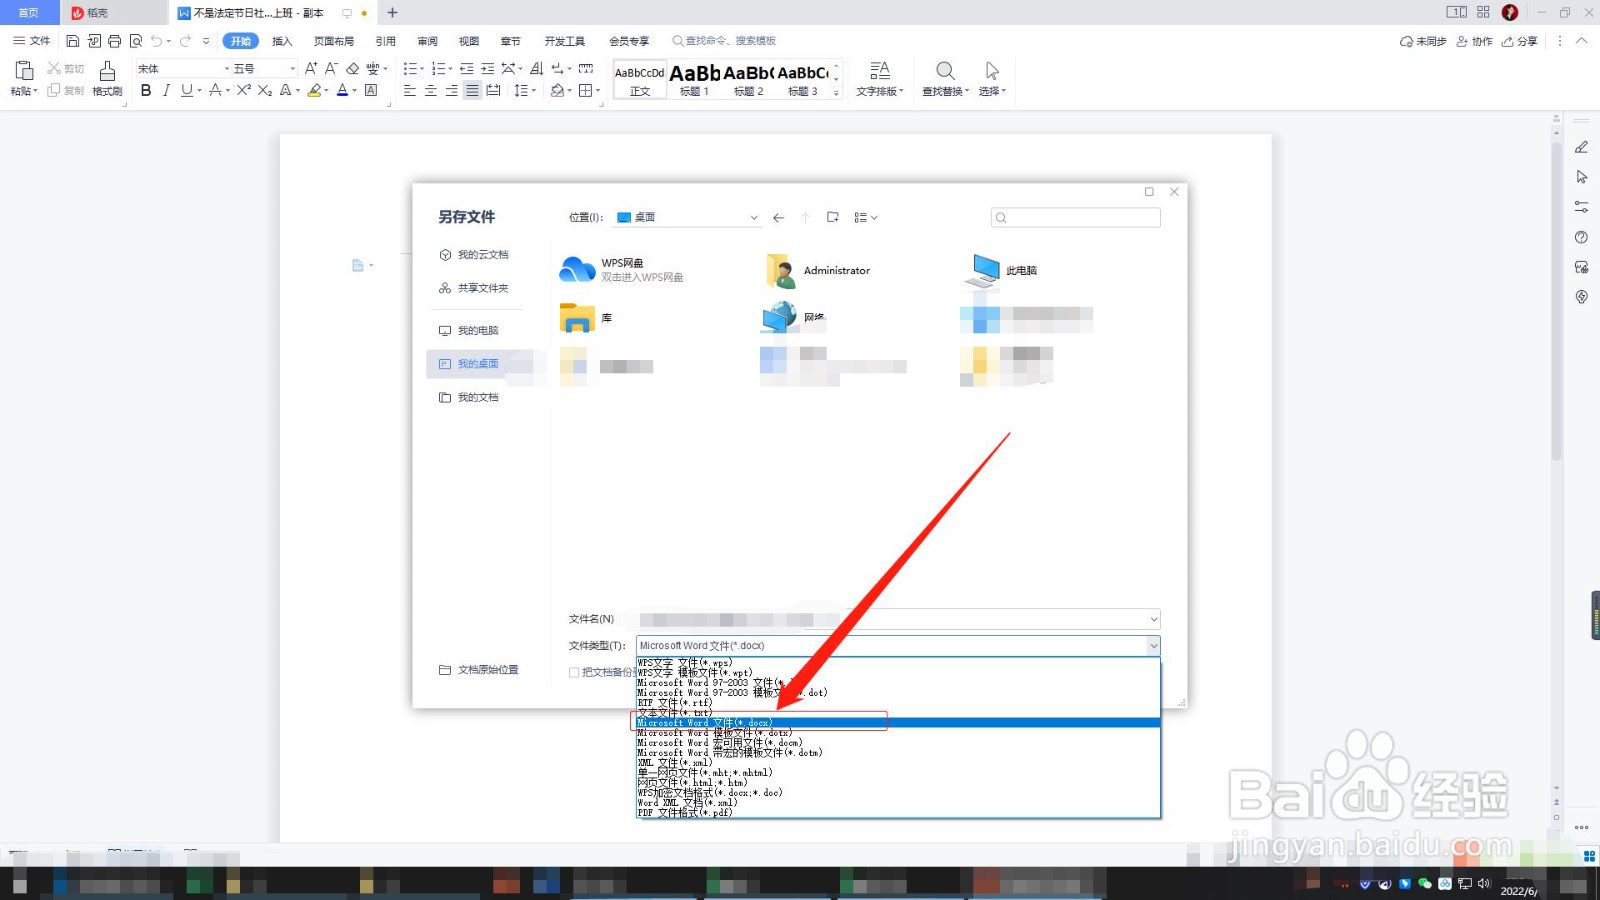Click the Save icon in quick access toolbar
This screenshot has height=900, width=1600.
(72, 41)
